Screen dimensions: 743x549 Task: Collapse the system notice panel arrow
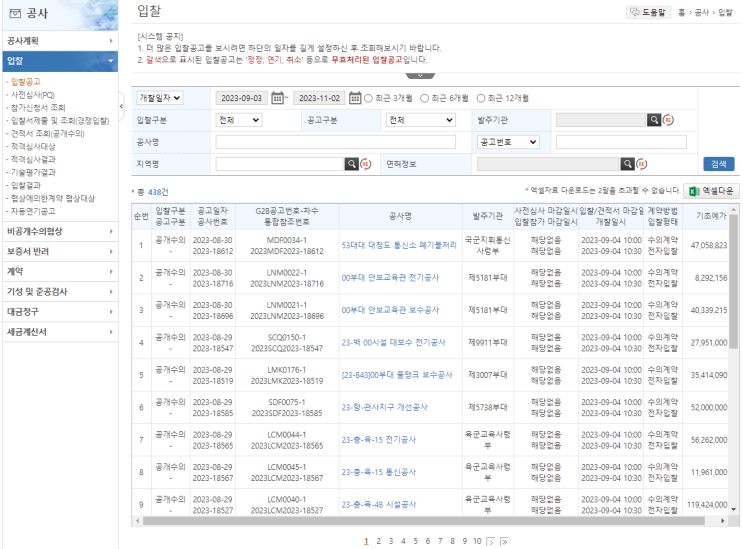pyautogui.click(x=420, y=76)
